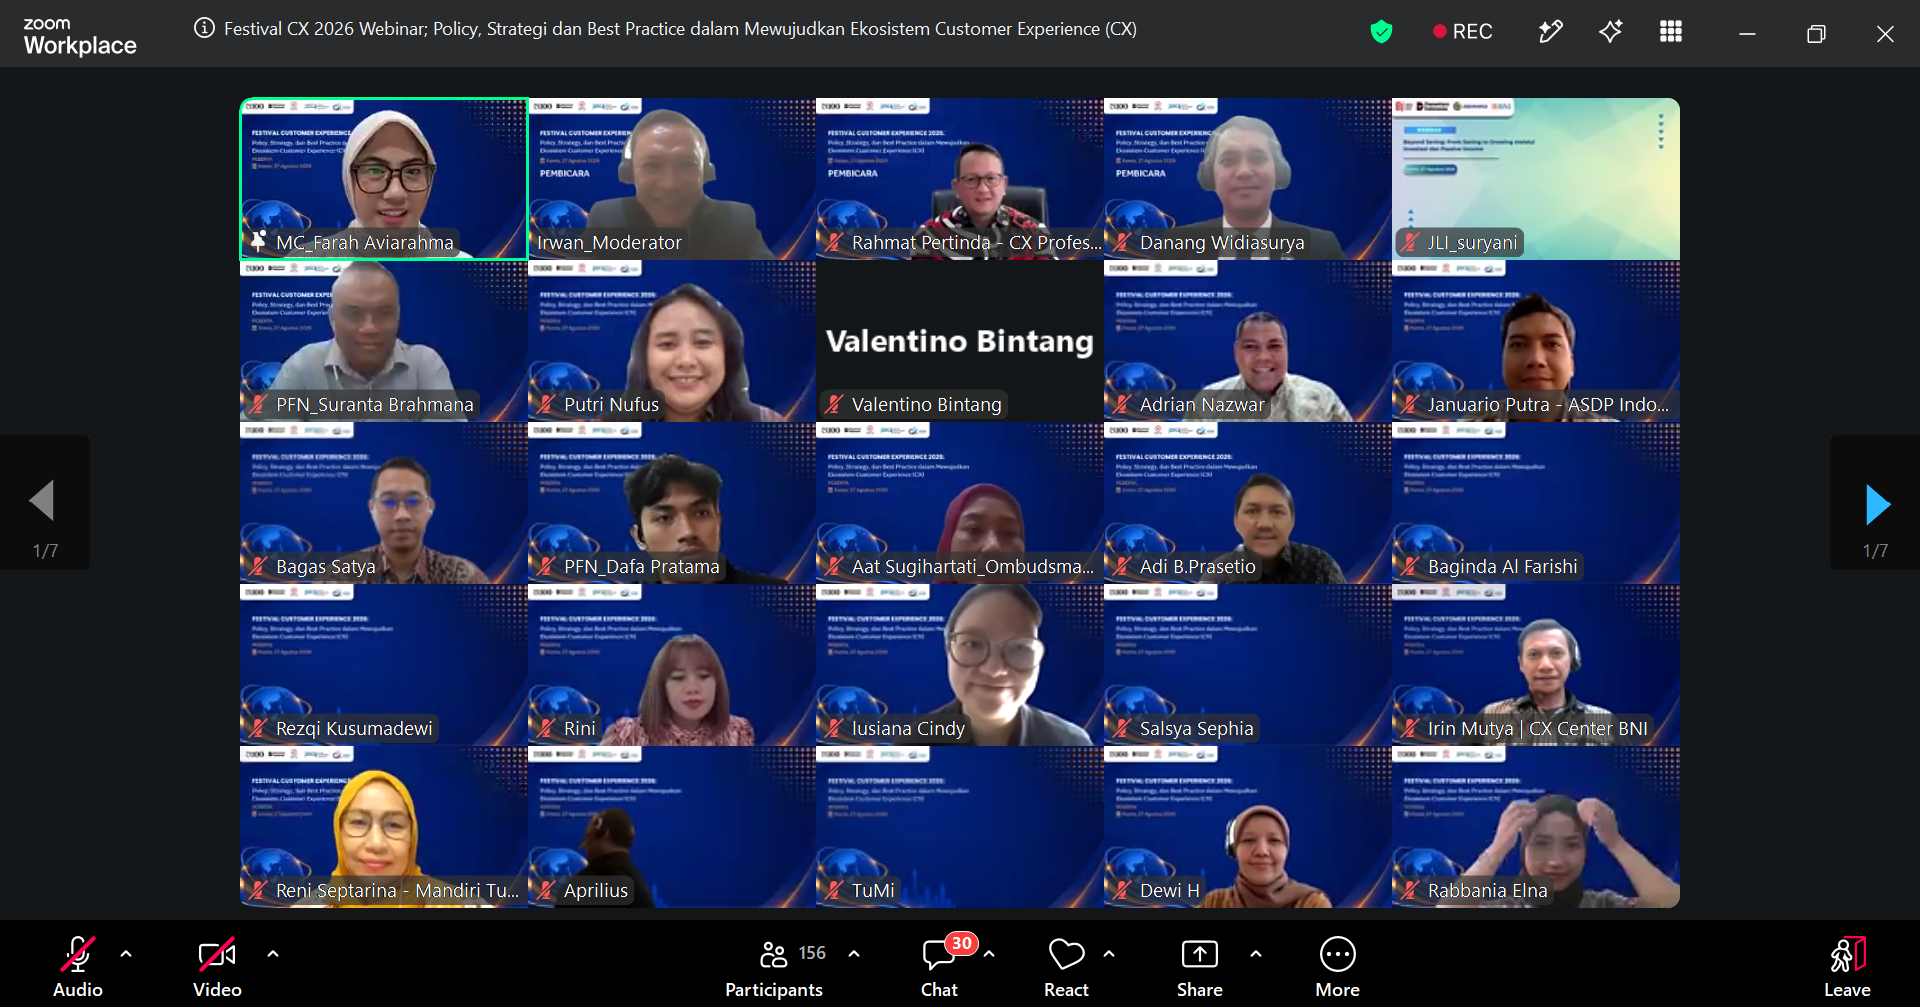Start Share screen
The width and height of the screenshot is (1920, 1008).
tap(1200, 966)
